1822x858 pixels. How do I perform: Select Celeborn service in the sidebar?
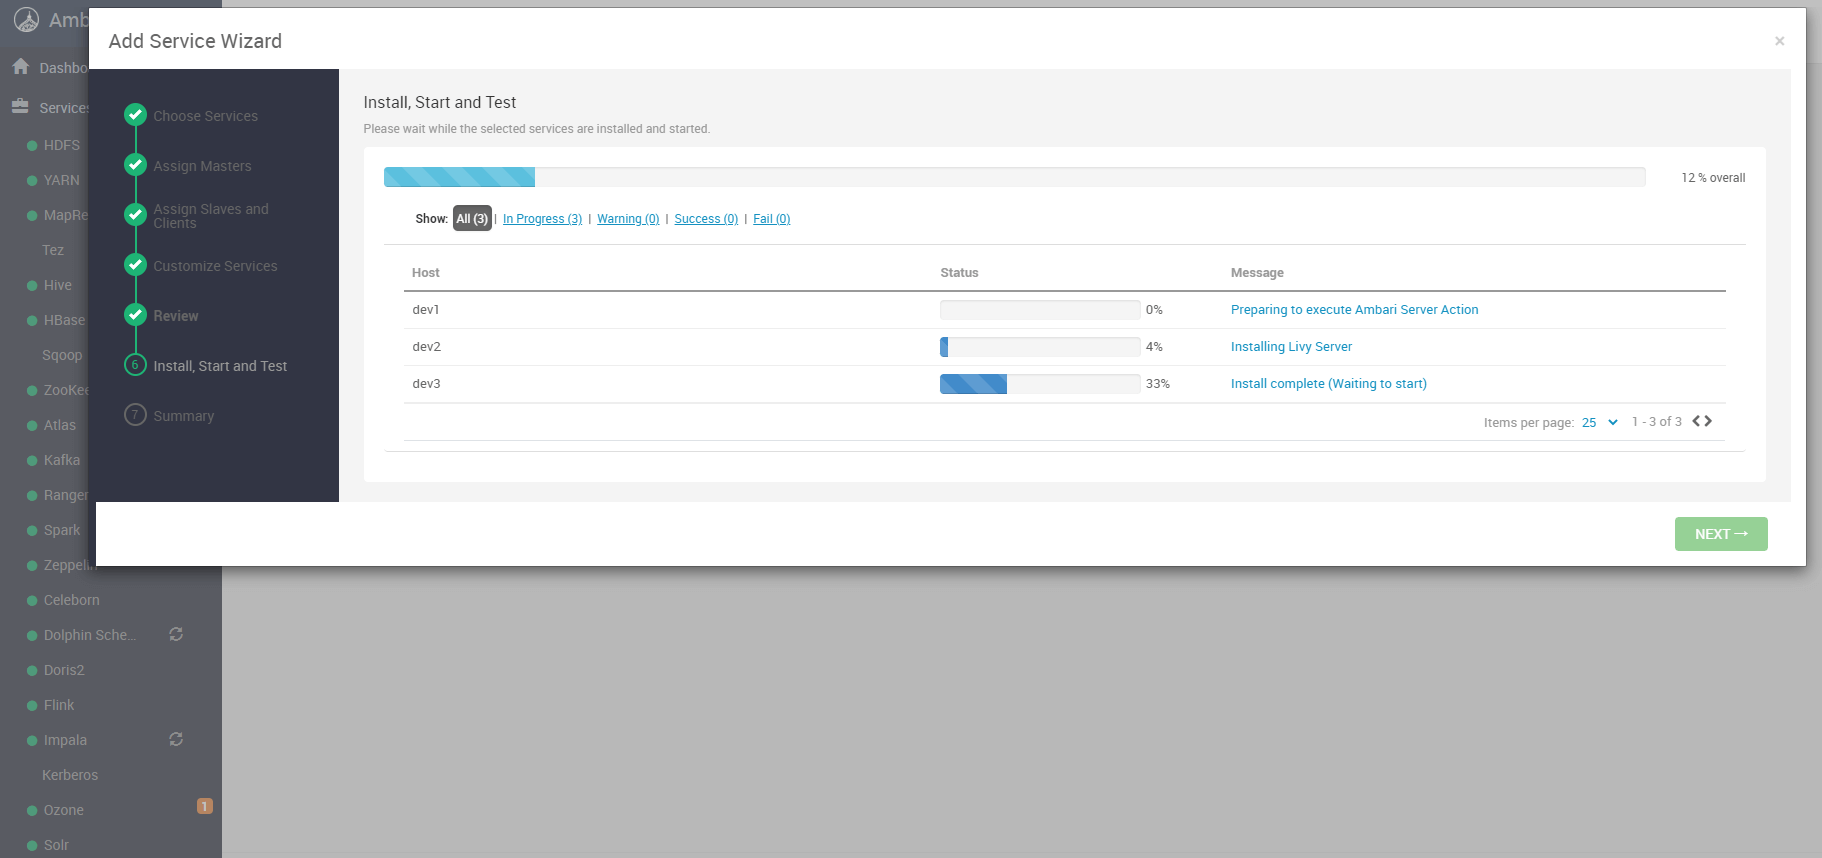coord(71,600)
